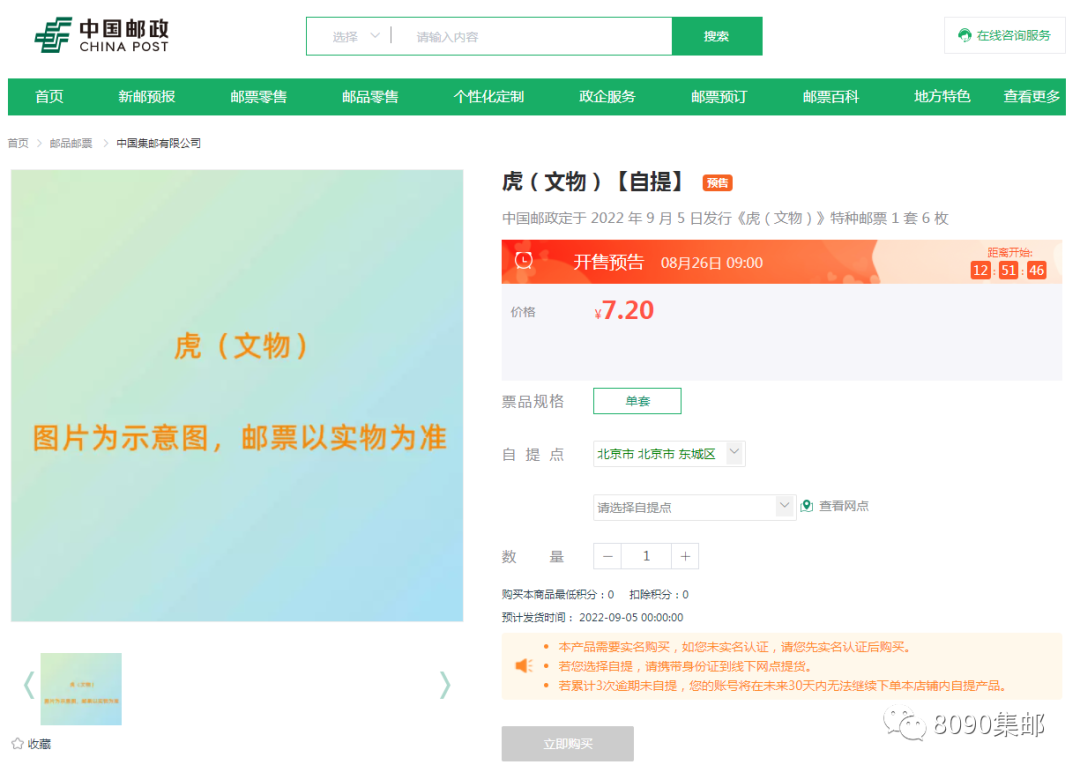Image resolution: width=1080 pixels, height=772 pixels.
Task: Open the 选择 search category dropdown
Action: (x=355, y=36)
